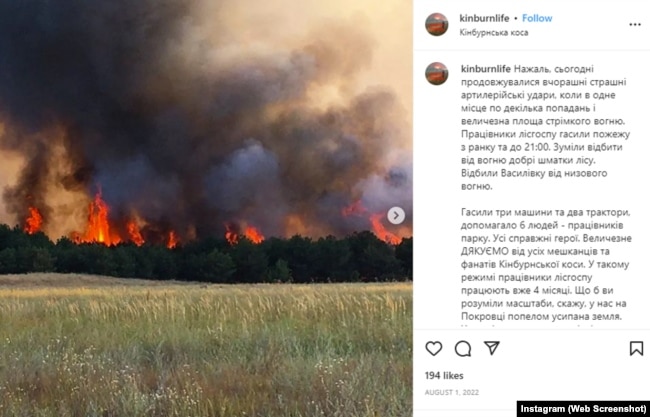Open the three-dot more options menu

pos(635,25)
